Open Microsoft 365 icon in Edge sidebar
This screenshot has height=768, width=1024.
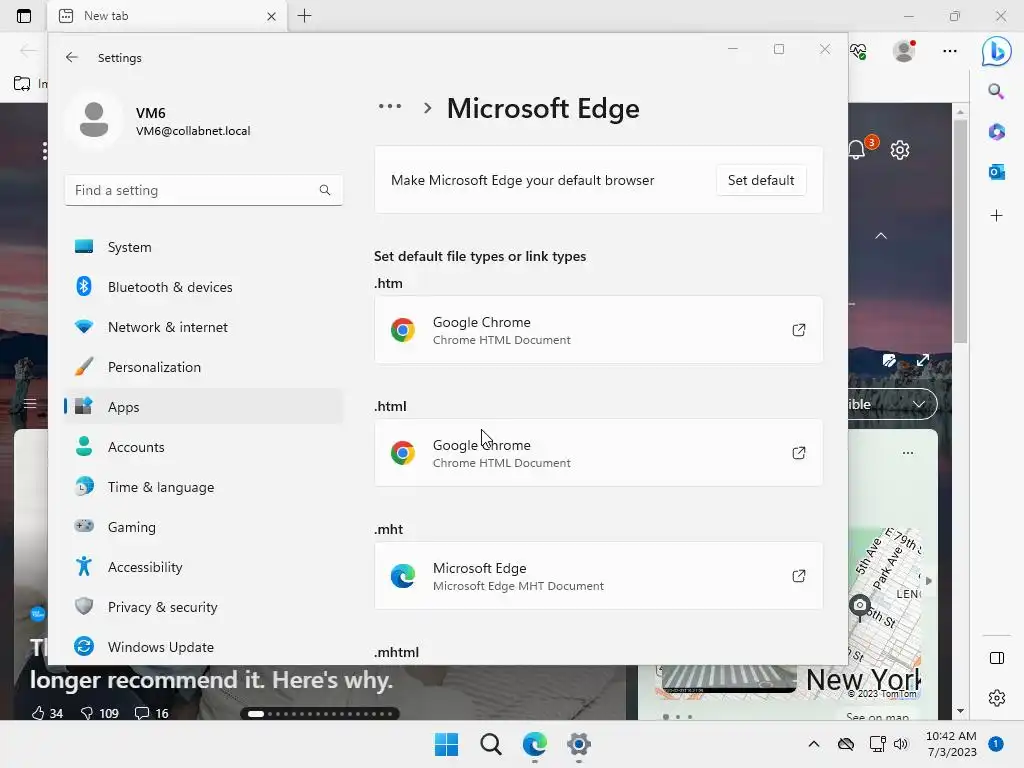click(x=996, y=132)
